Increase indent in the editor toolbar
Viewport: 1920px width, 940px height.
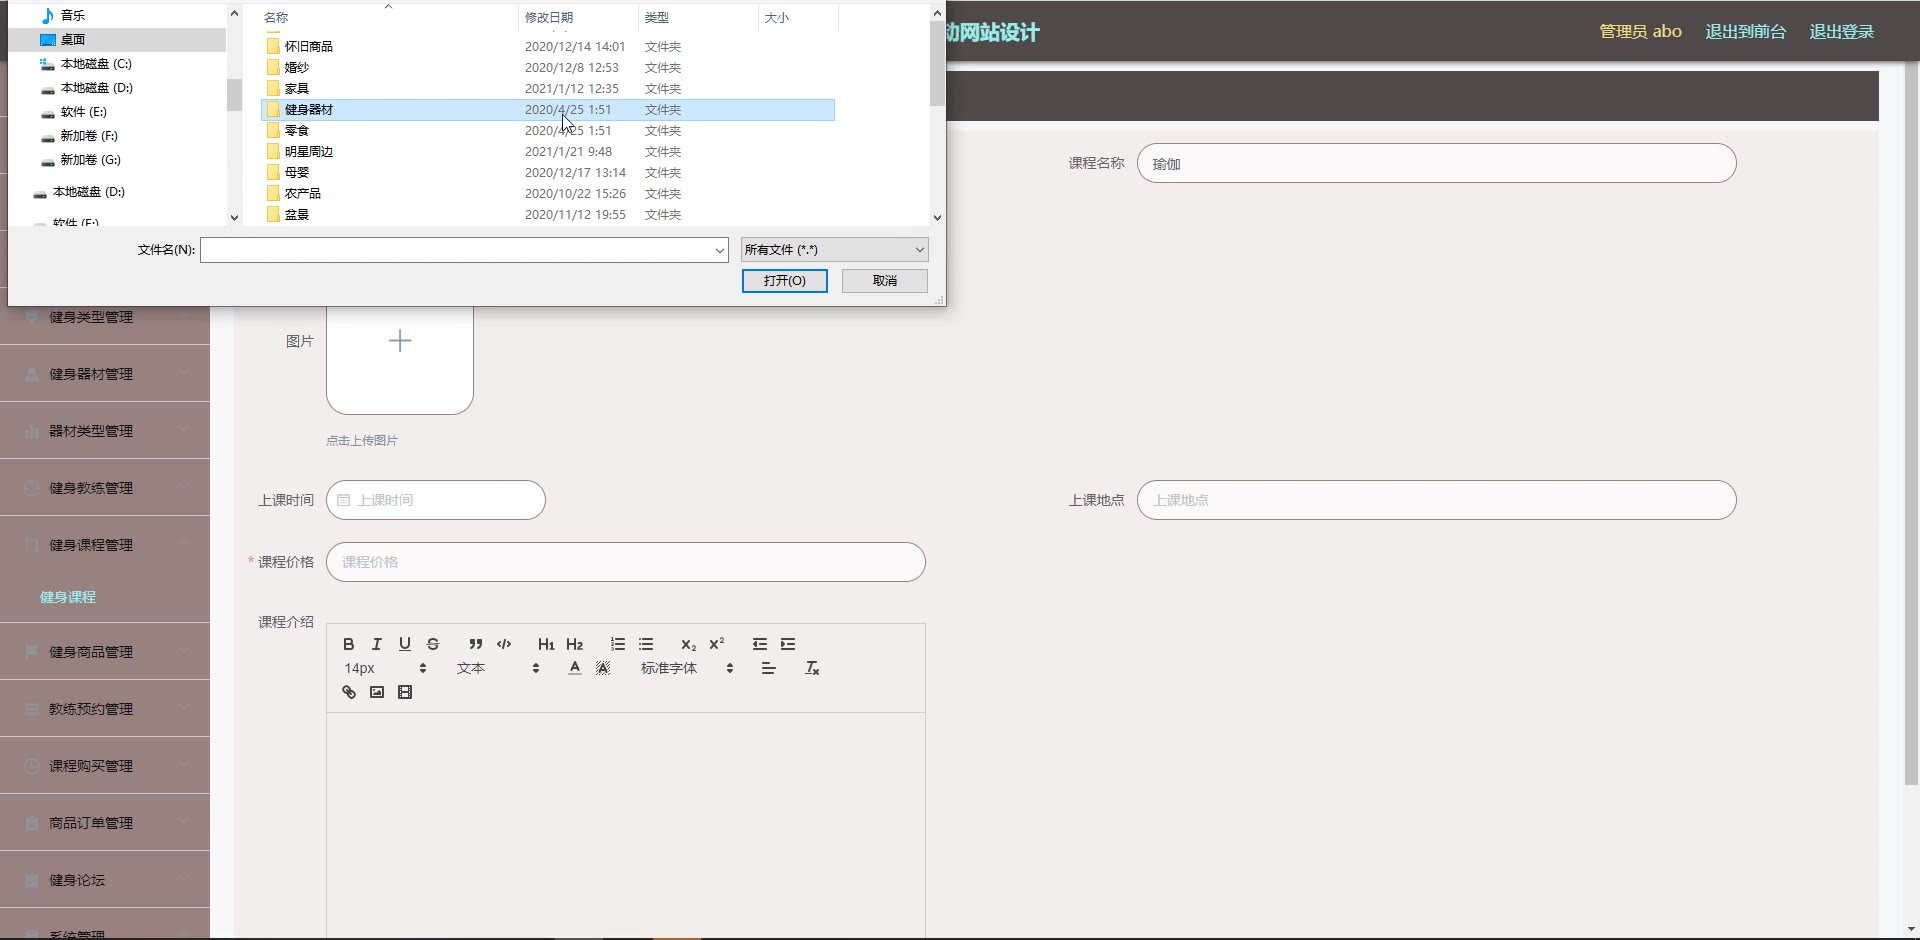coord(788,644)
